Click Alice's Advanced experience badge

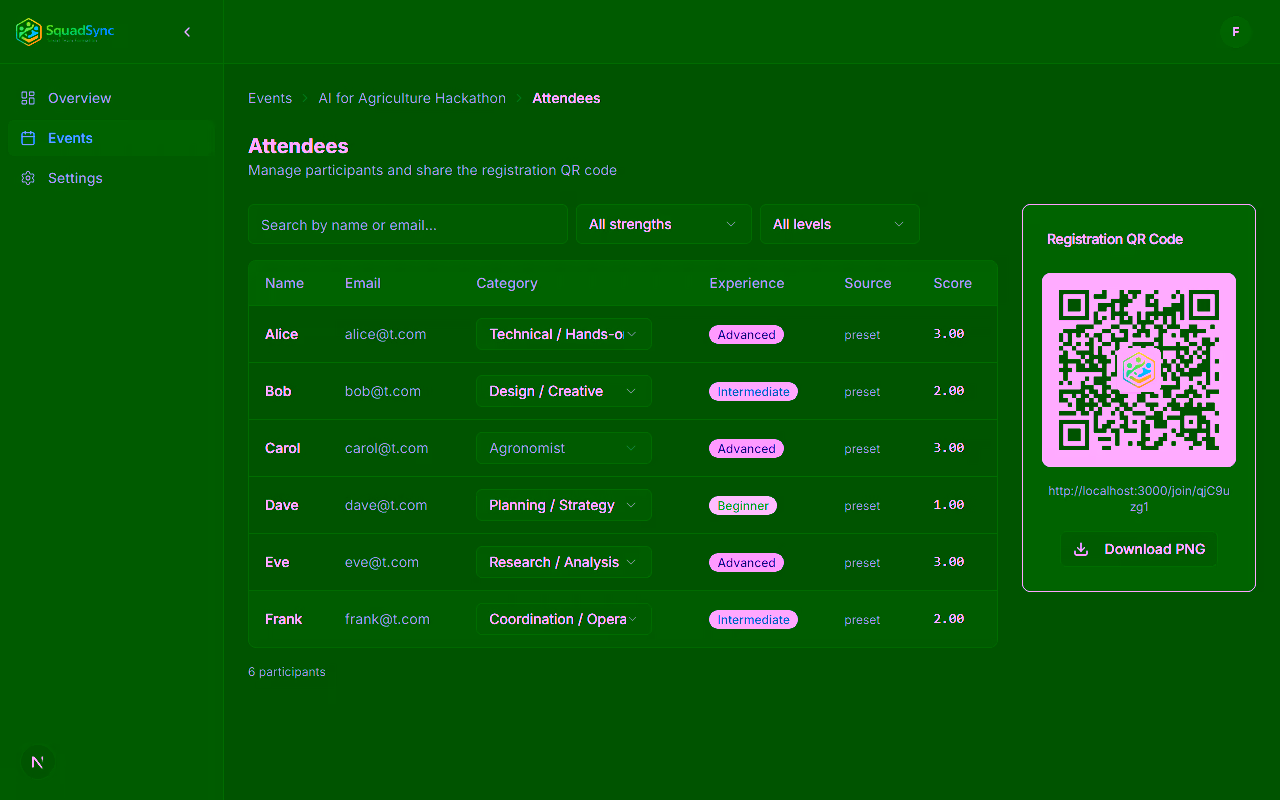point(747,335)
